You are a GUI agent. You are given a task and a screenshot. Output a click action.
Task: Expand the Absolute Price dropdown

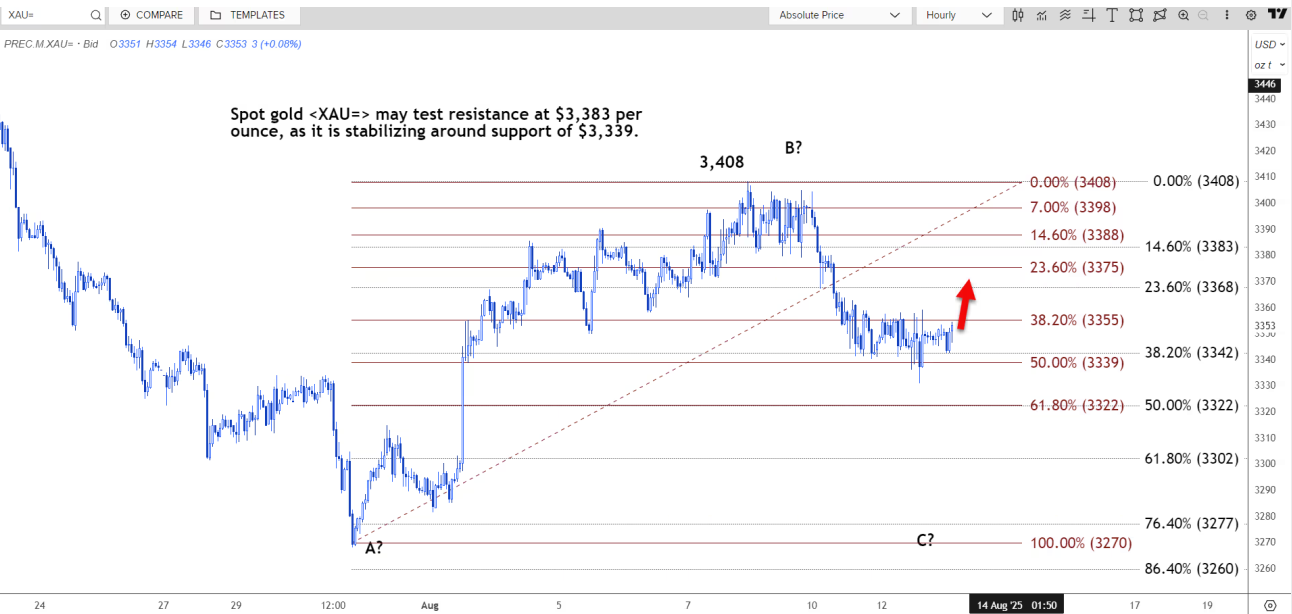tap(839, 15)
